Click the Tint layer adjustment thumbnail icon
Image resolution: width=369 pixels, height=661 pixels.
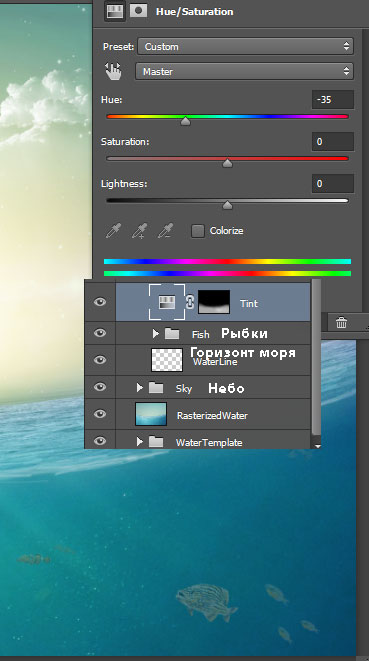167,302
